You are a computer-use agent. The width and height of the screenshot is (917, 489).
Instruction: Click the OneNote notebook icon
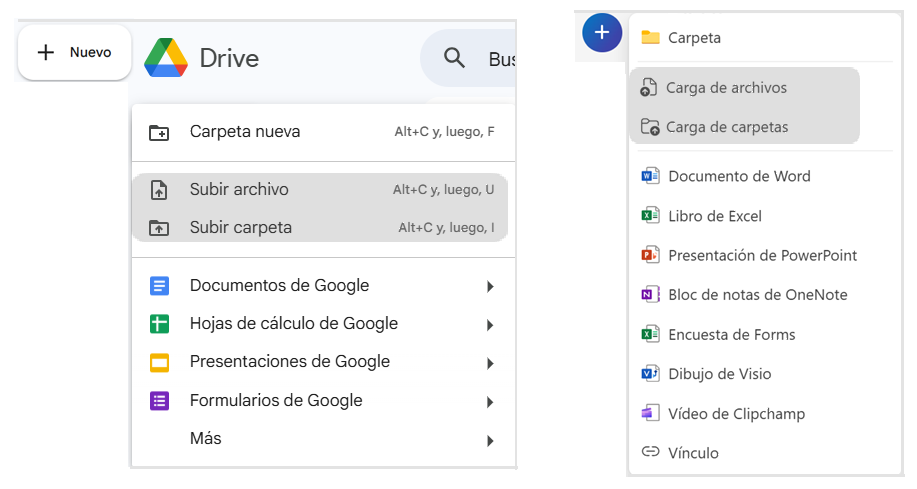click(650, 295)
